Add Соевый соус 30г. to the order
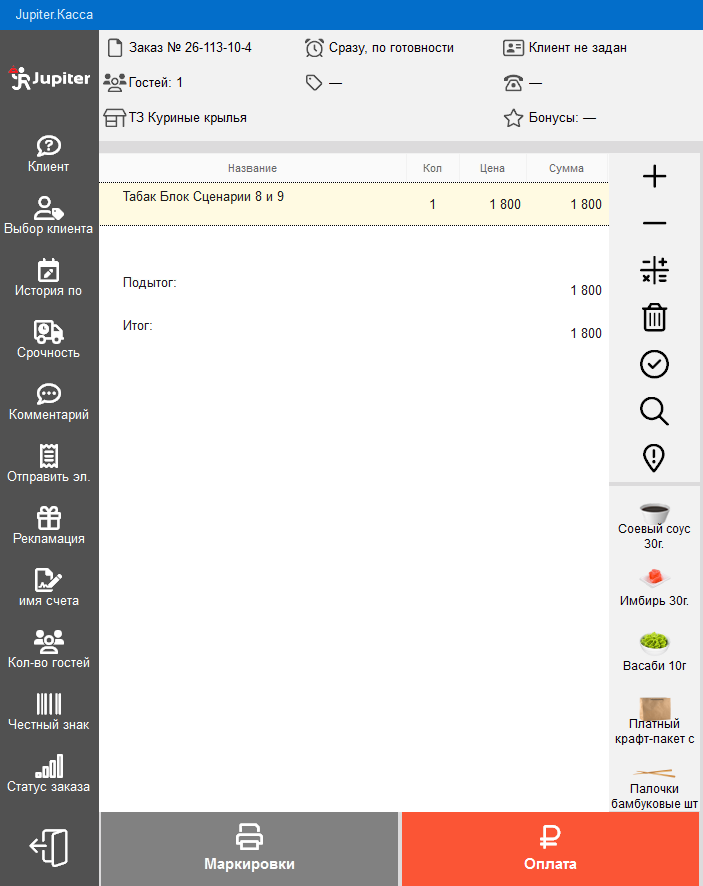Image resolution: width=703 pixels, height=886 pixels. click(x=654, y=525)
